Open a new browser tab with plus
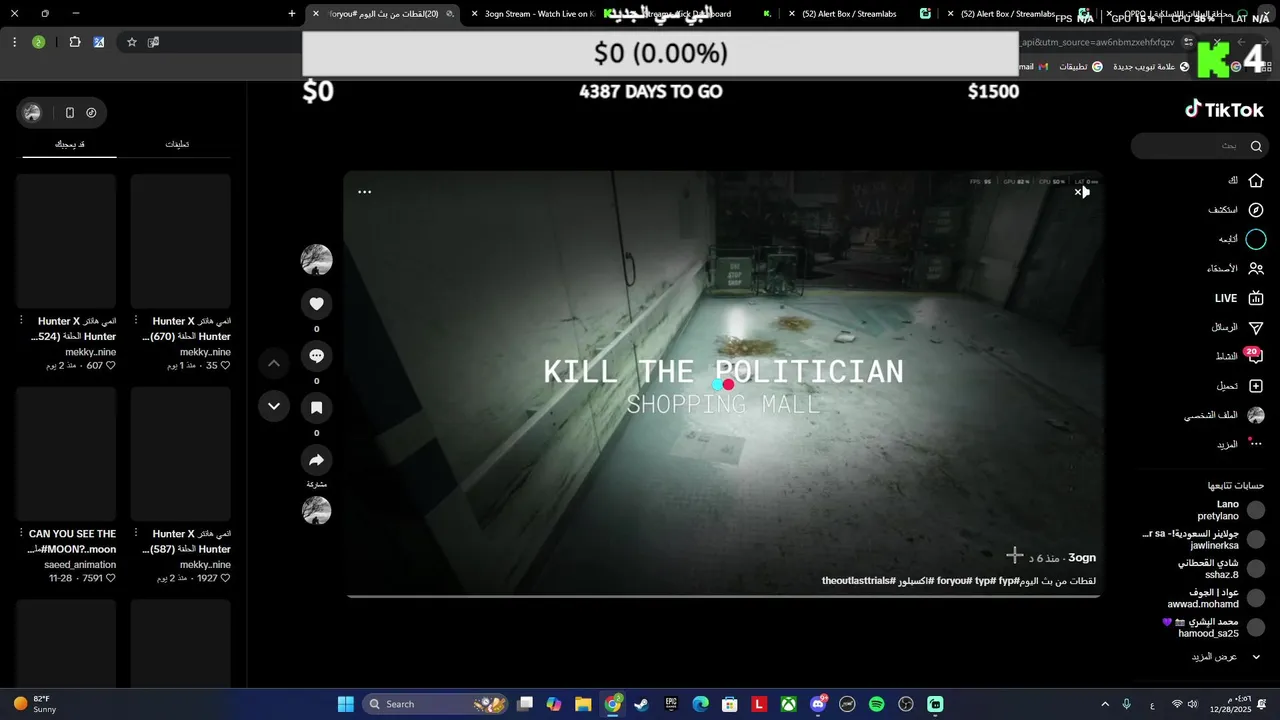 (x=292, y=14)
